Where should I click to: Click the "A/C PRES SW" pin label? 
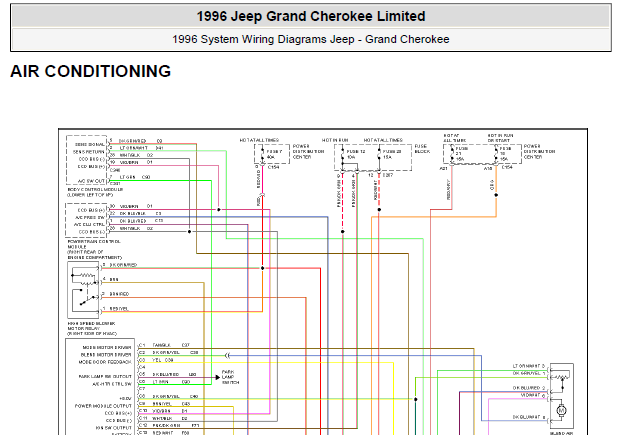point(90,218)
